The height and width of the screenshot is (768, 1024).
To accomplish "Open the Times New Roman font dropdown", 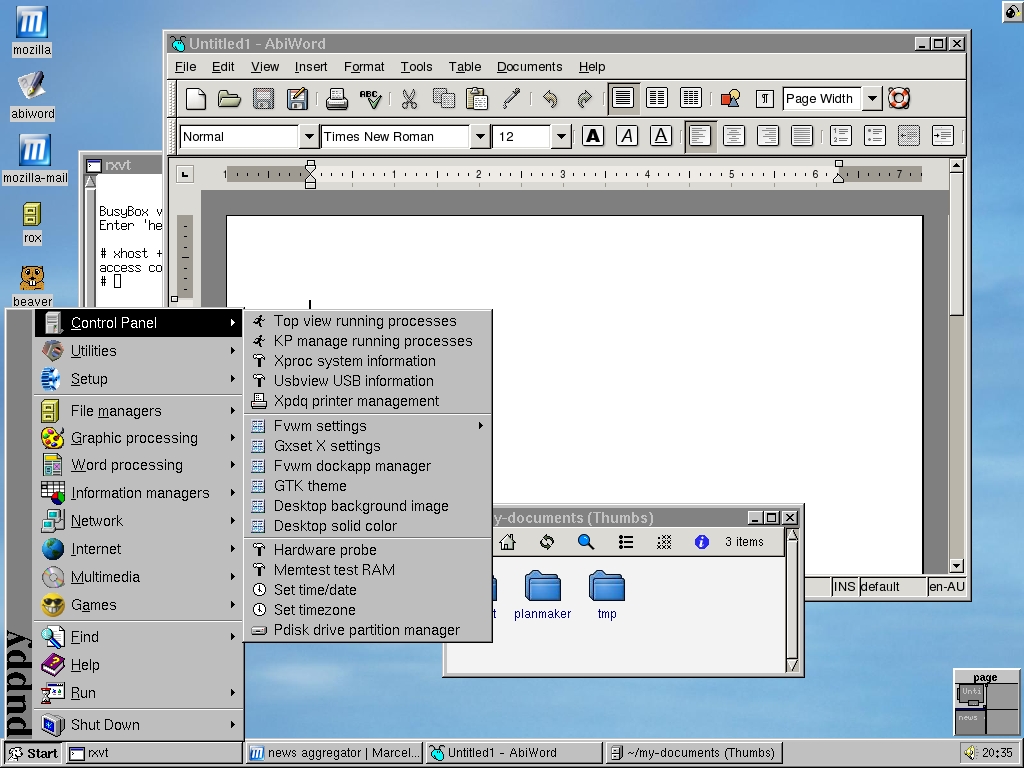I will click(480, 136).
